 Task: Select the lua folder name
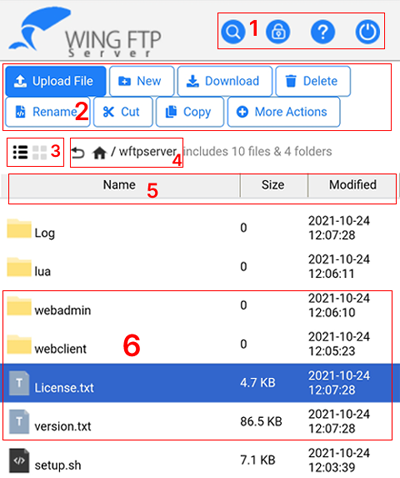(x=43, y=271)
